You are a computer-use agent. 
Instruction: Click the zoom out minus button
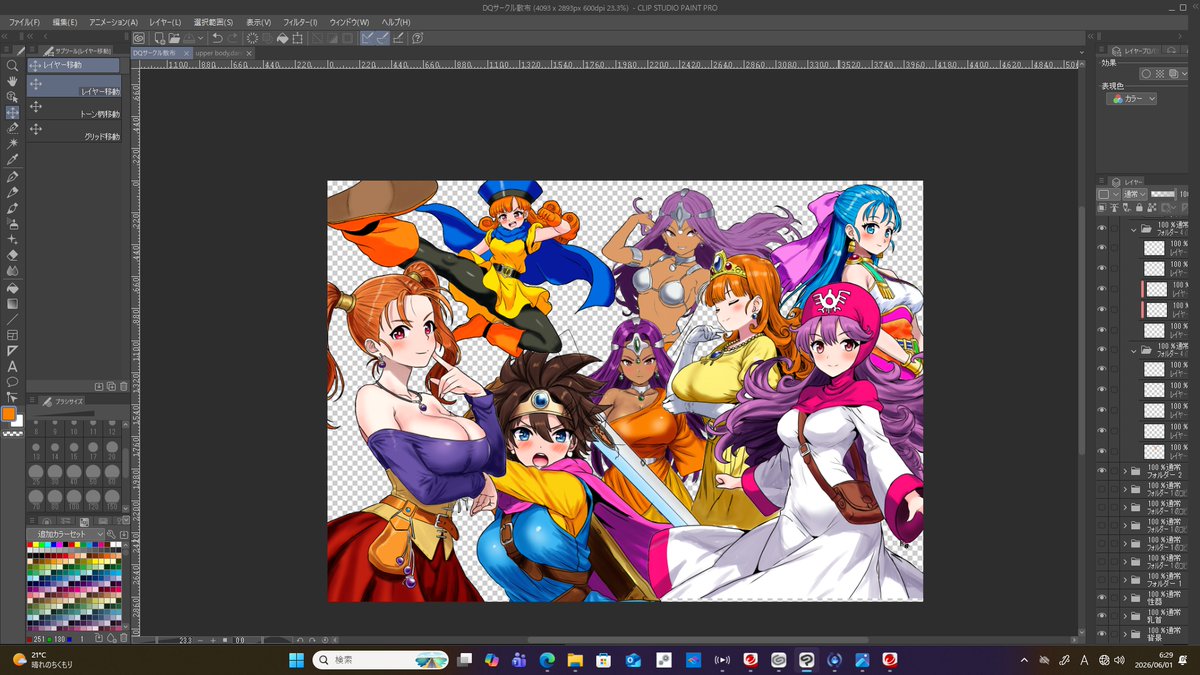click(x=199, y=639)
